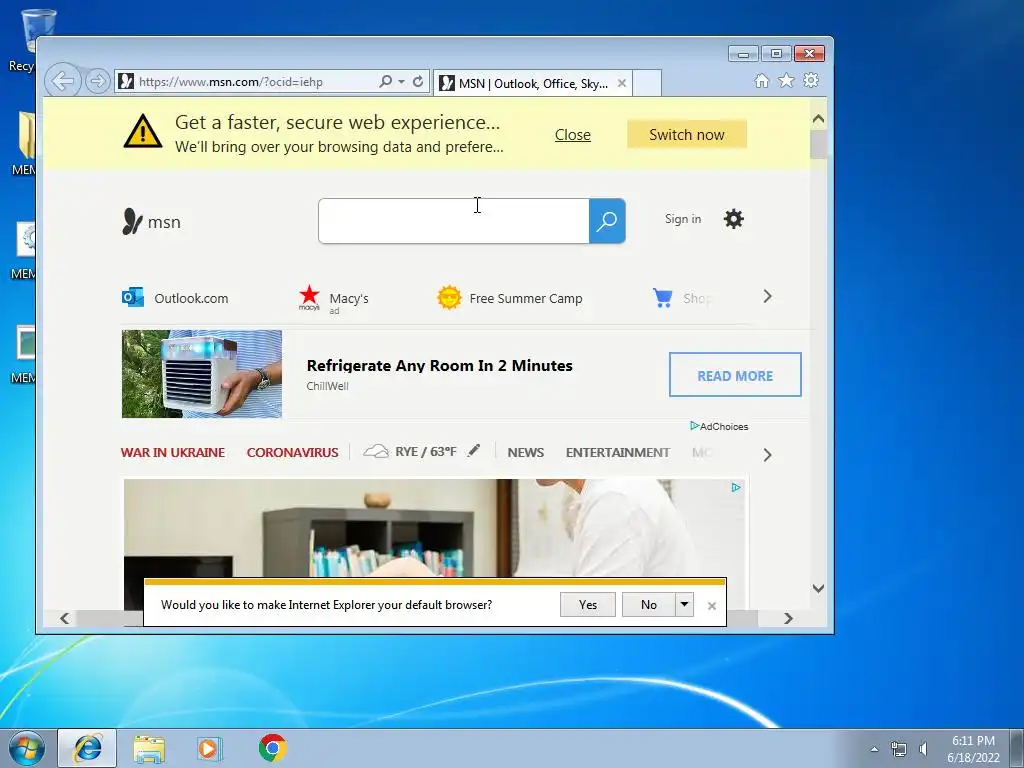Image resolution: width=1024 pixels, height=768 pixels.
Task: Open the Macy's ad shortcut
Action: click(x=334, y=299)
